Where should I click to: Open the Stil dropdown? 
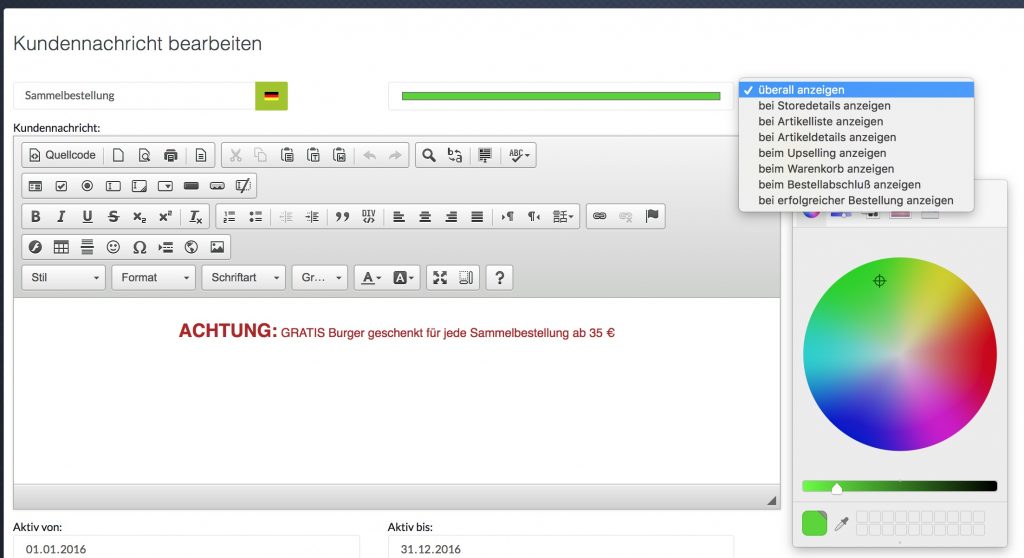tap(64, 278)
